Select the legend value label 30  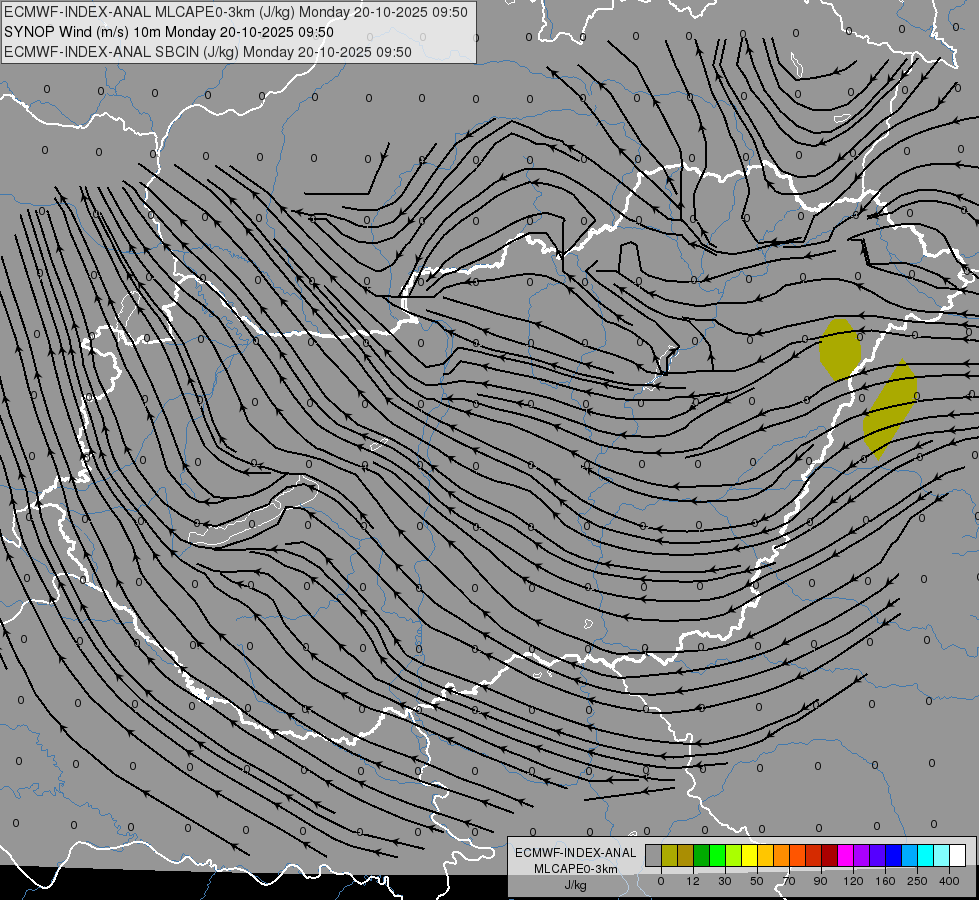724,881
